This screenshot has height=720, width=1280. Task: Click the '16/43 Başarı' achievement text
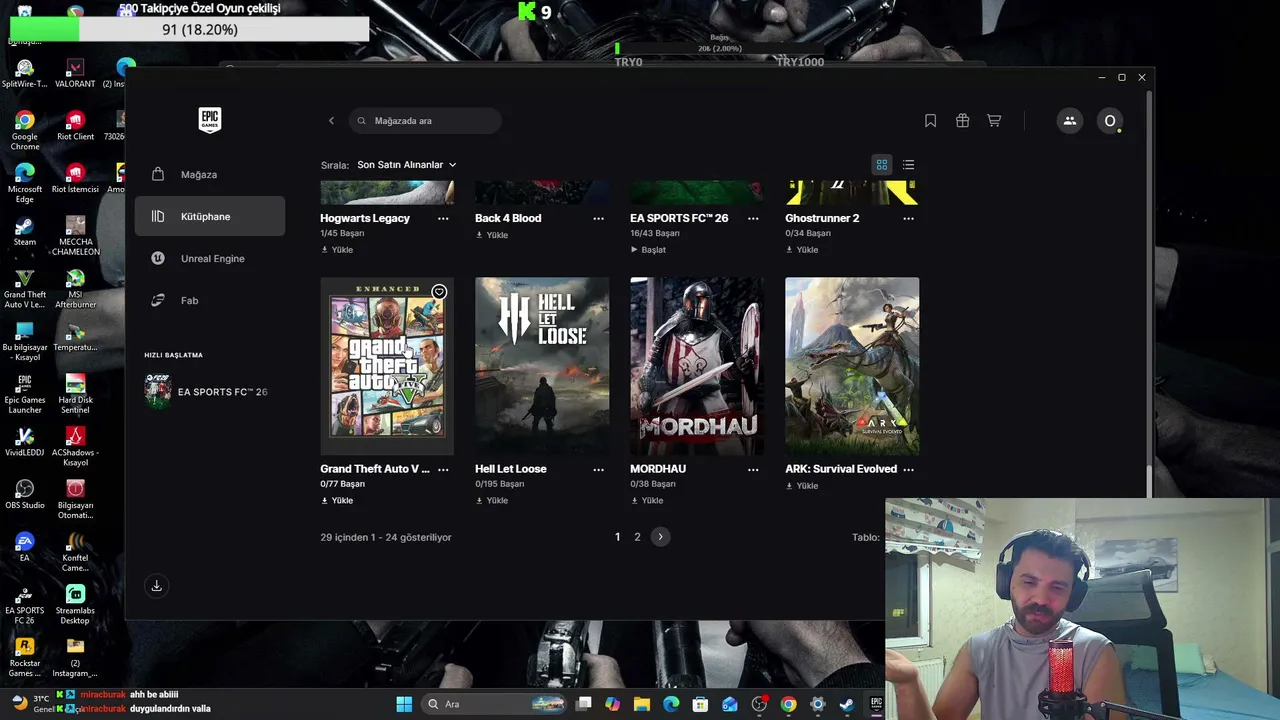(x=655, y=233)
